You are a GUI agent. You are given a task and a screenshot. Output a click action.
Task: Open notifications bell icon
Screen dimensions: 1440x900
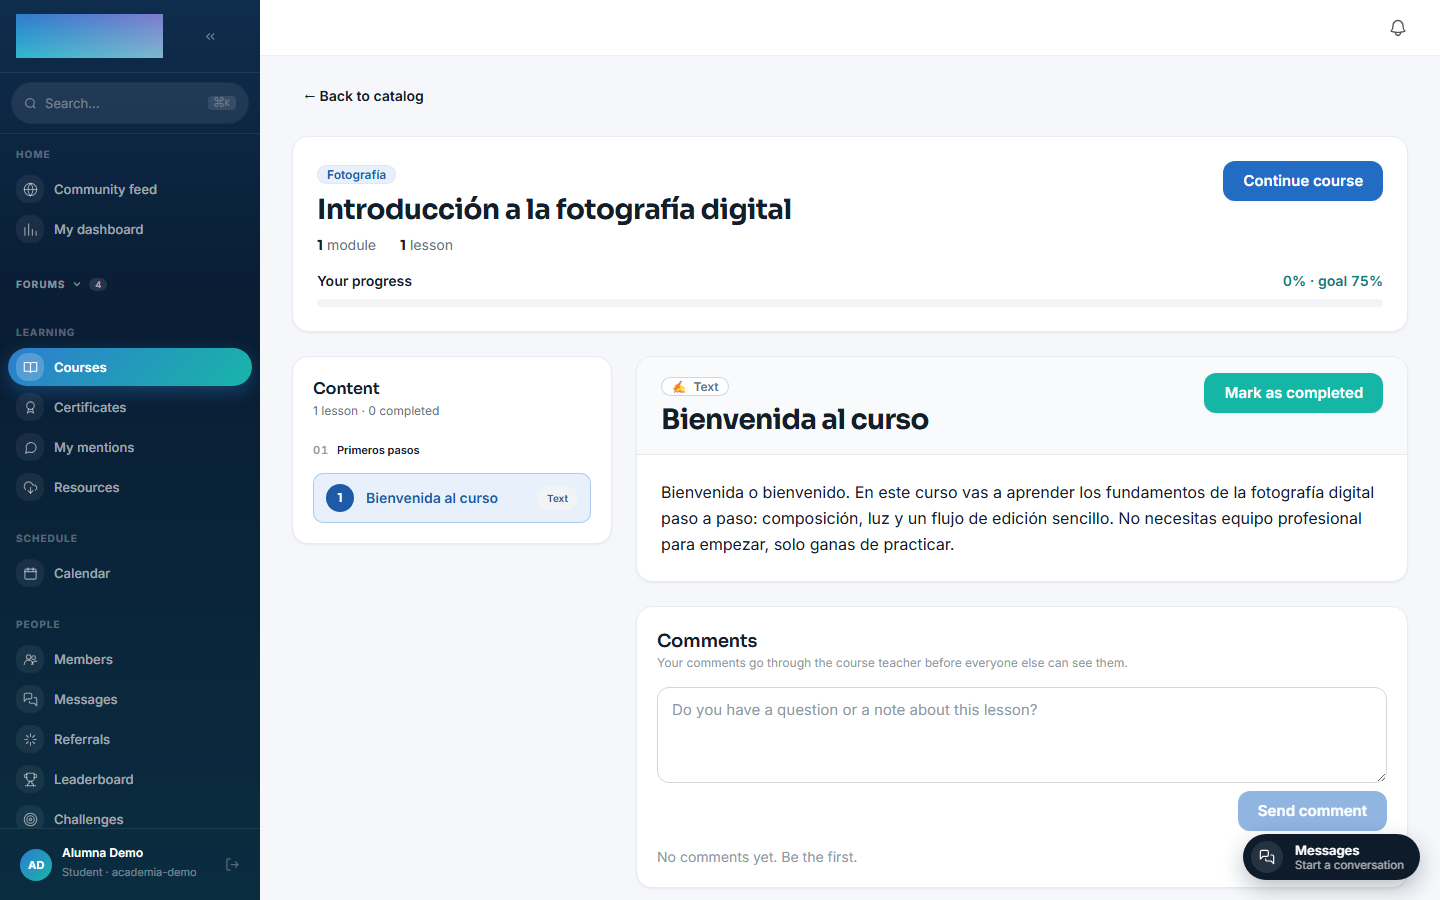[x=1398, y=28]
